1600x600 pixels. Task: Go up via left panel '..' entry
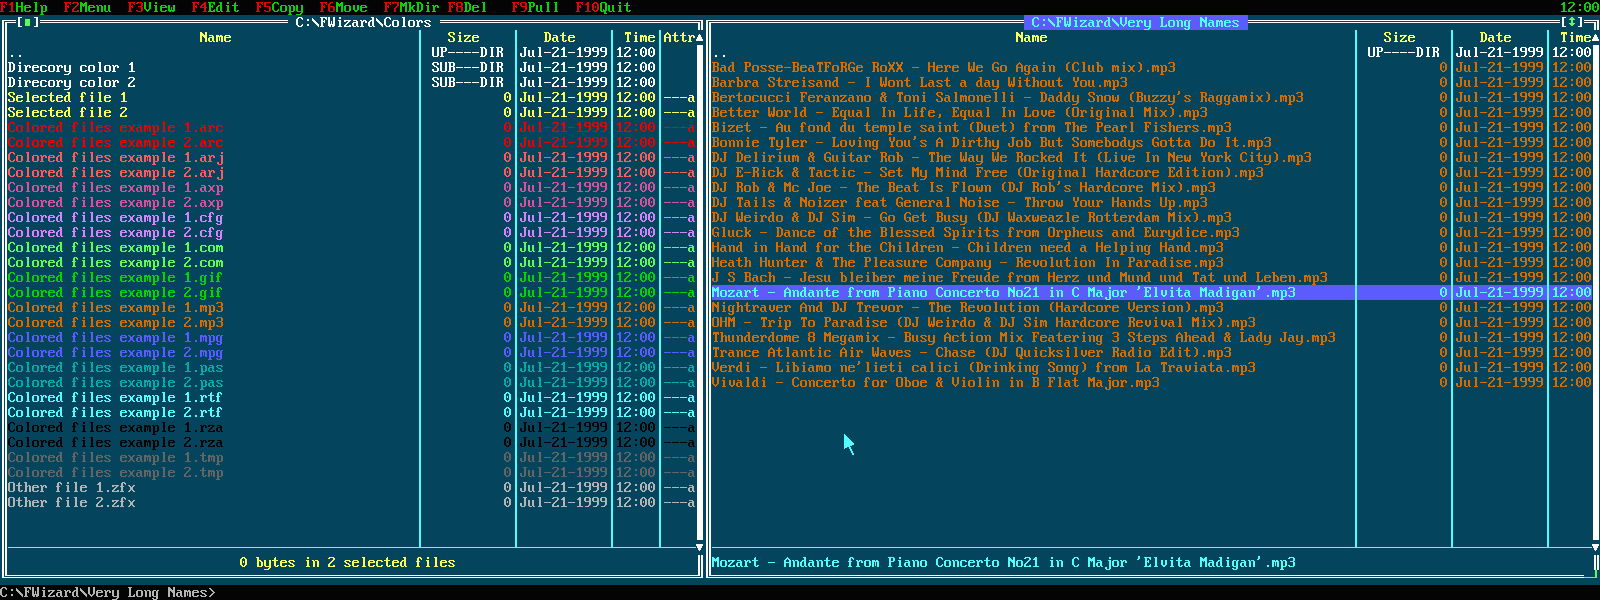15,53
